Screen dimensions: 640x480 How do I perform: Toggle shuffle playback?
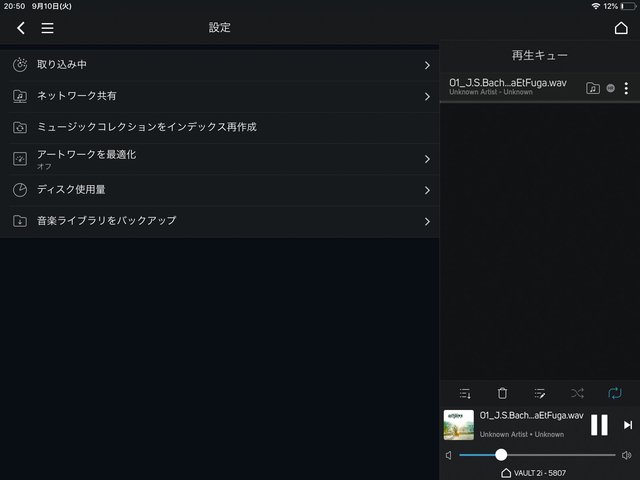(577, 393)
